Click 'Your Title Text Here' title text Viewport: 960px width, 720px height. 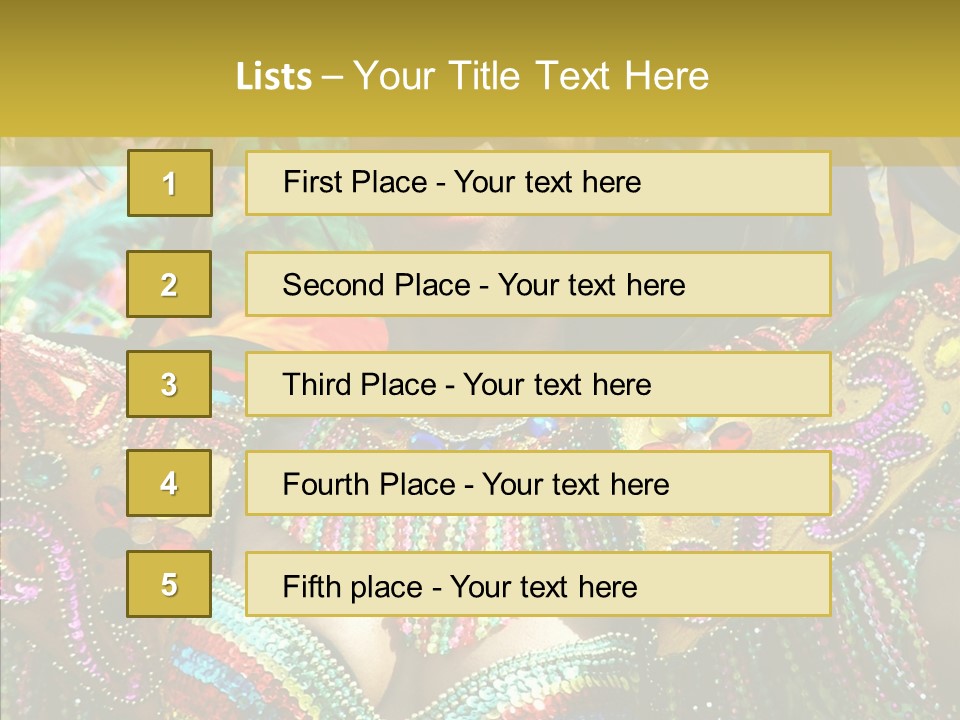coord(531,76)
